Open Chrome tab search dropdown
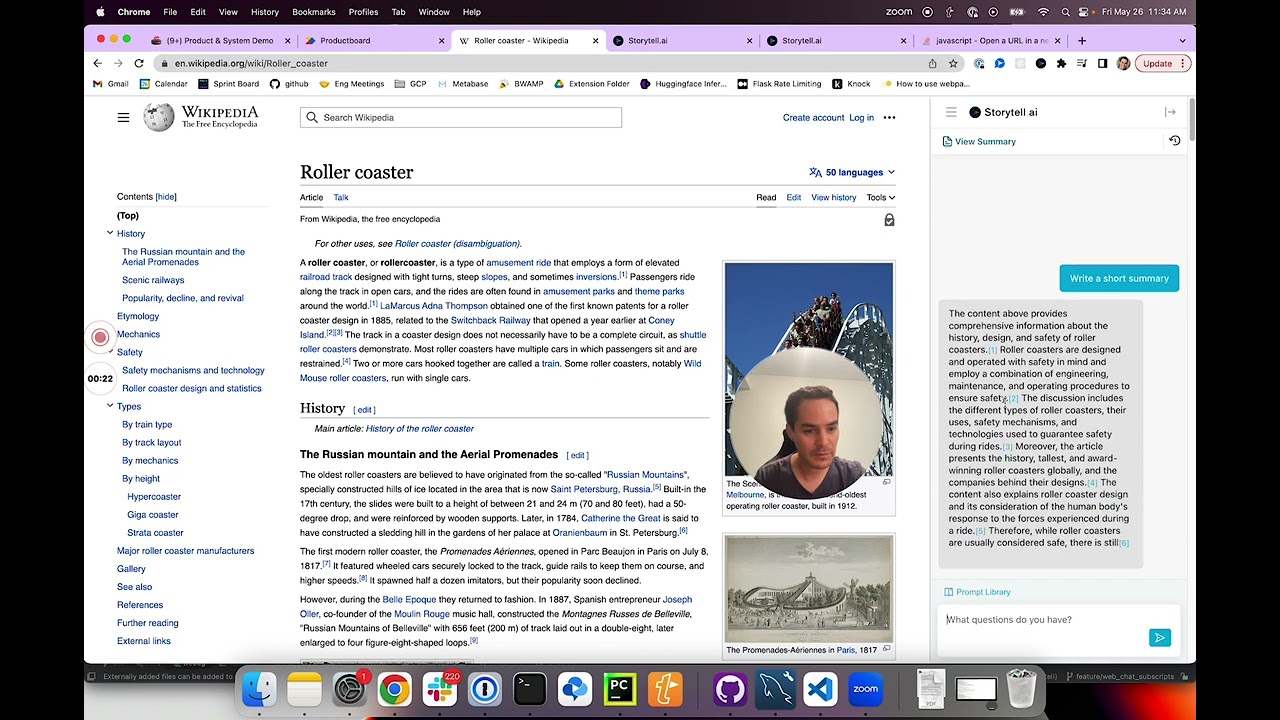Screen dimensions: 1280x720 click(x=1182, y=41)
